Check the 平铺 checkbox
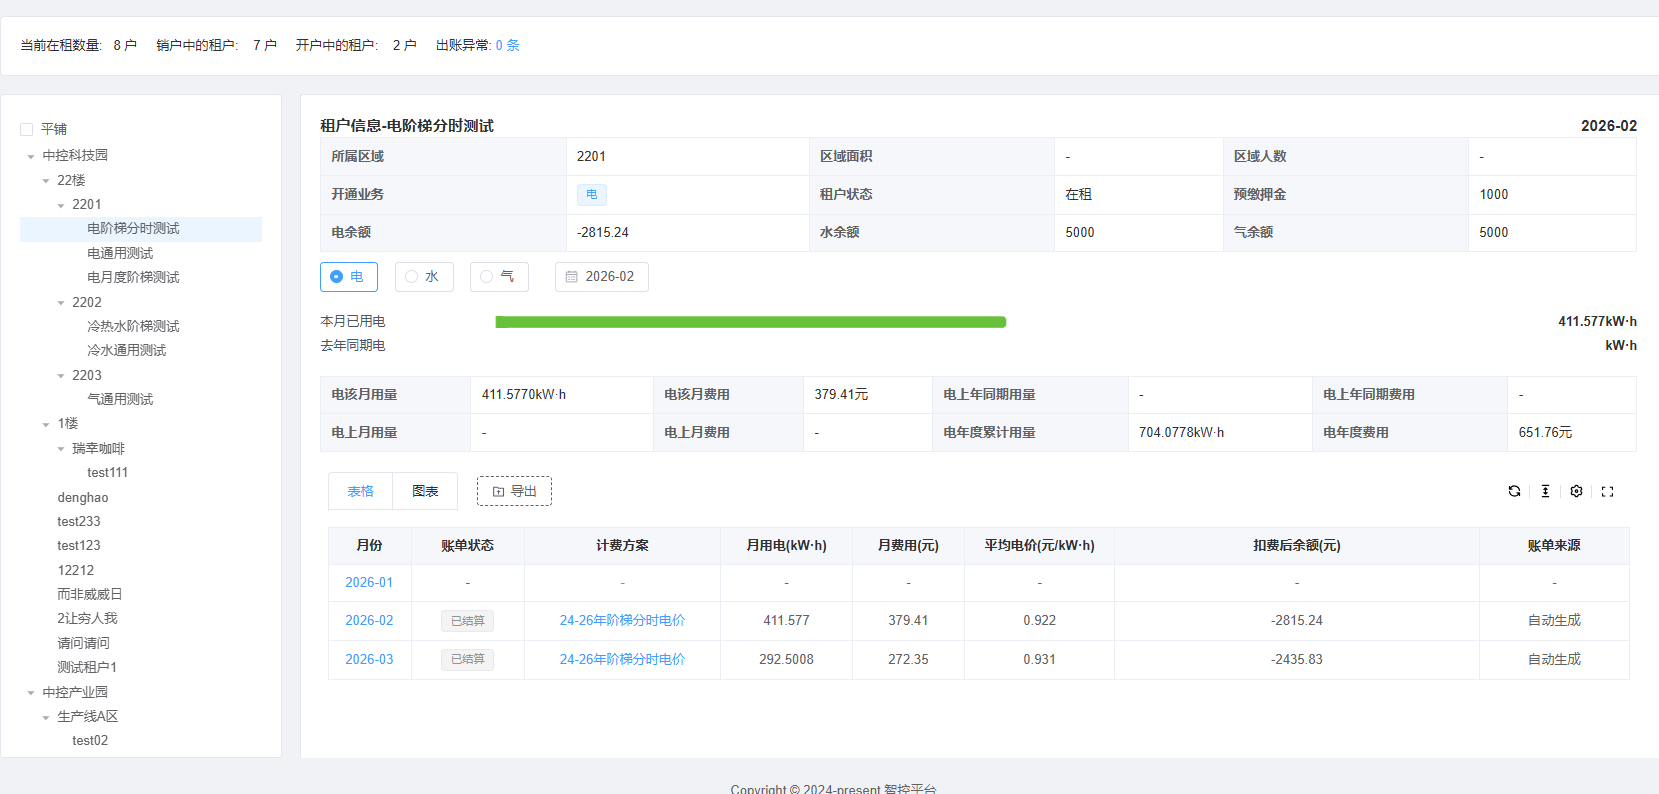Viewport: 1659px width, 794px height. click(x=27, y=129)
